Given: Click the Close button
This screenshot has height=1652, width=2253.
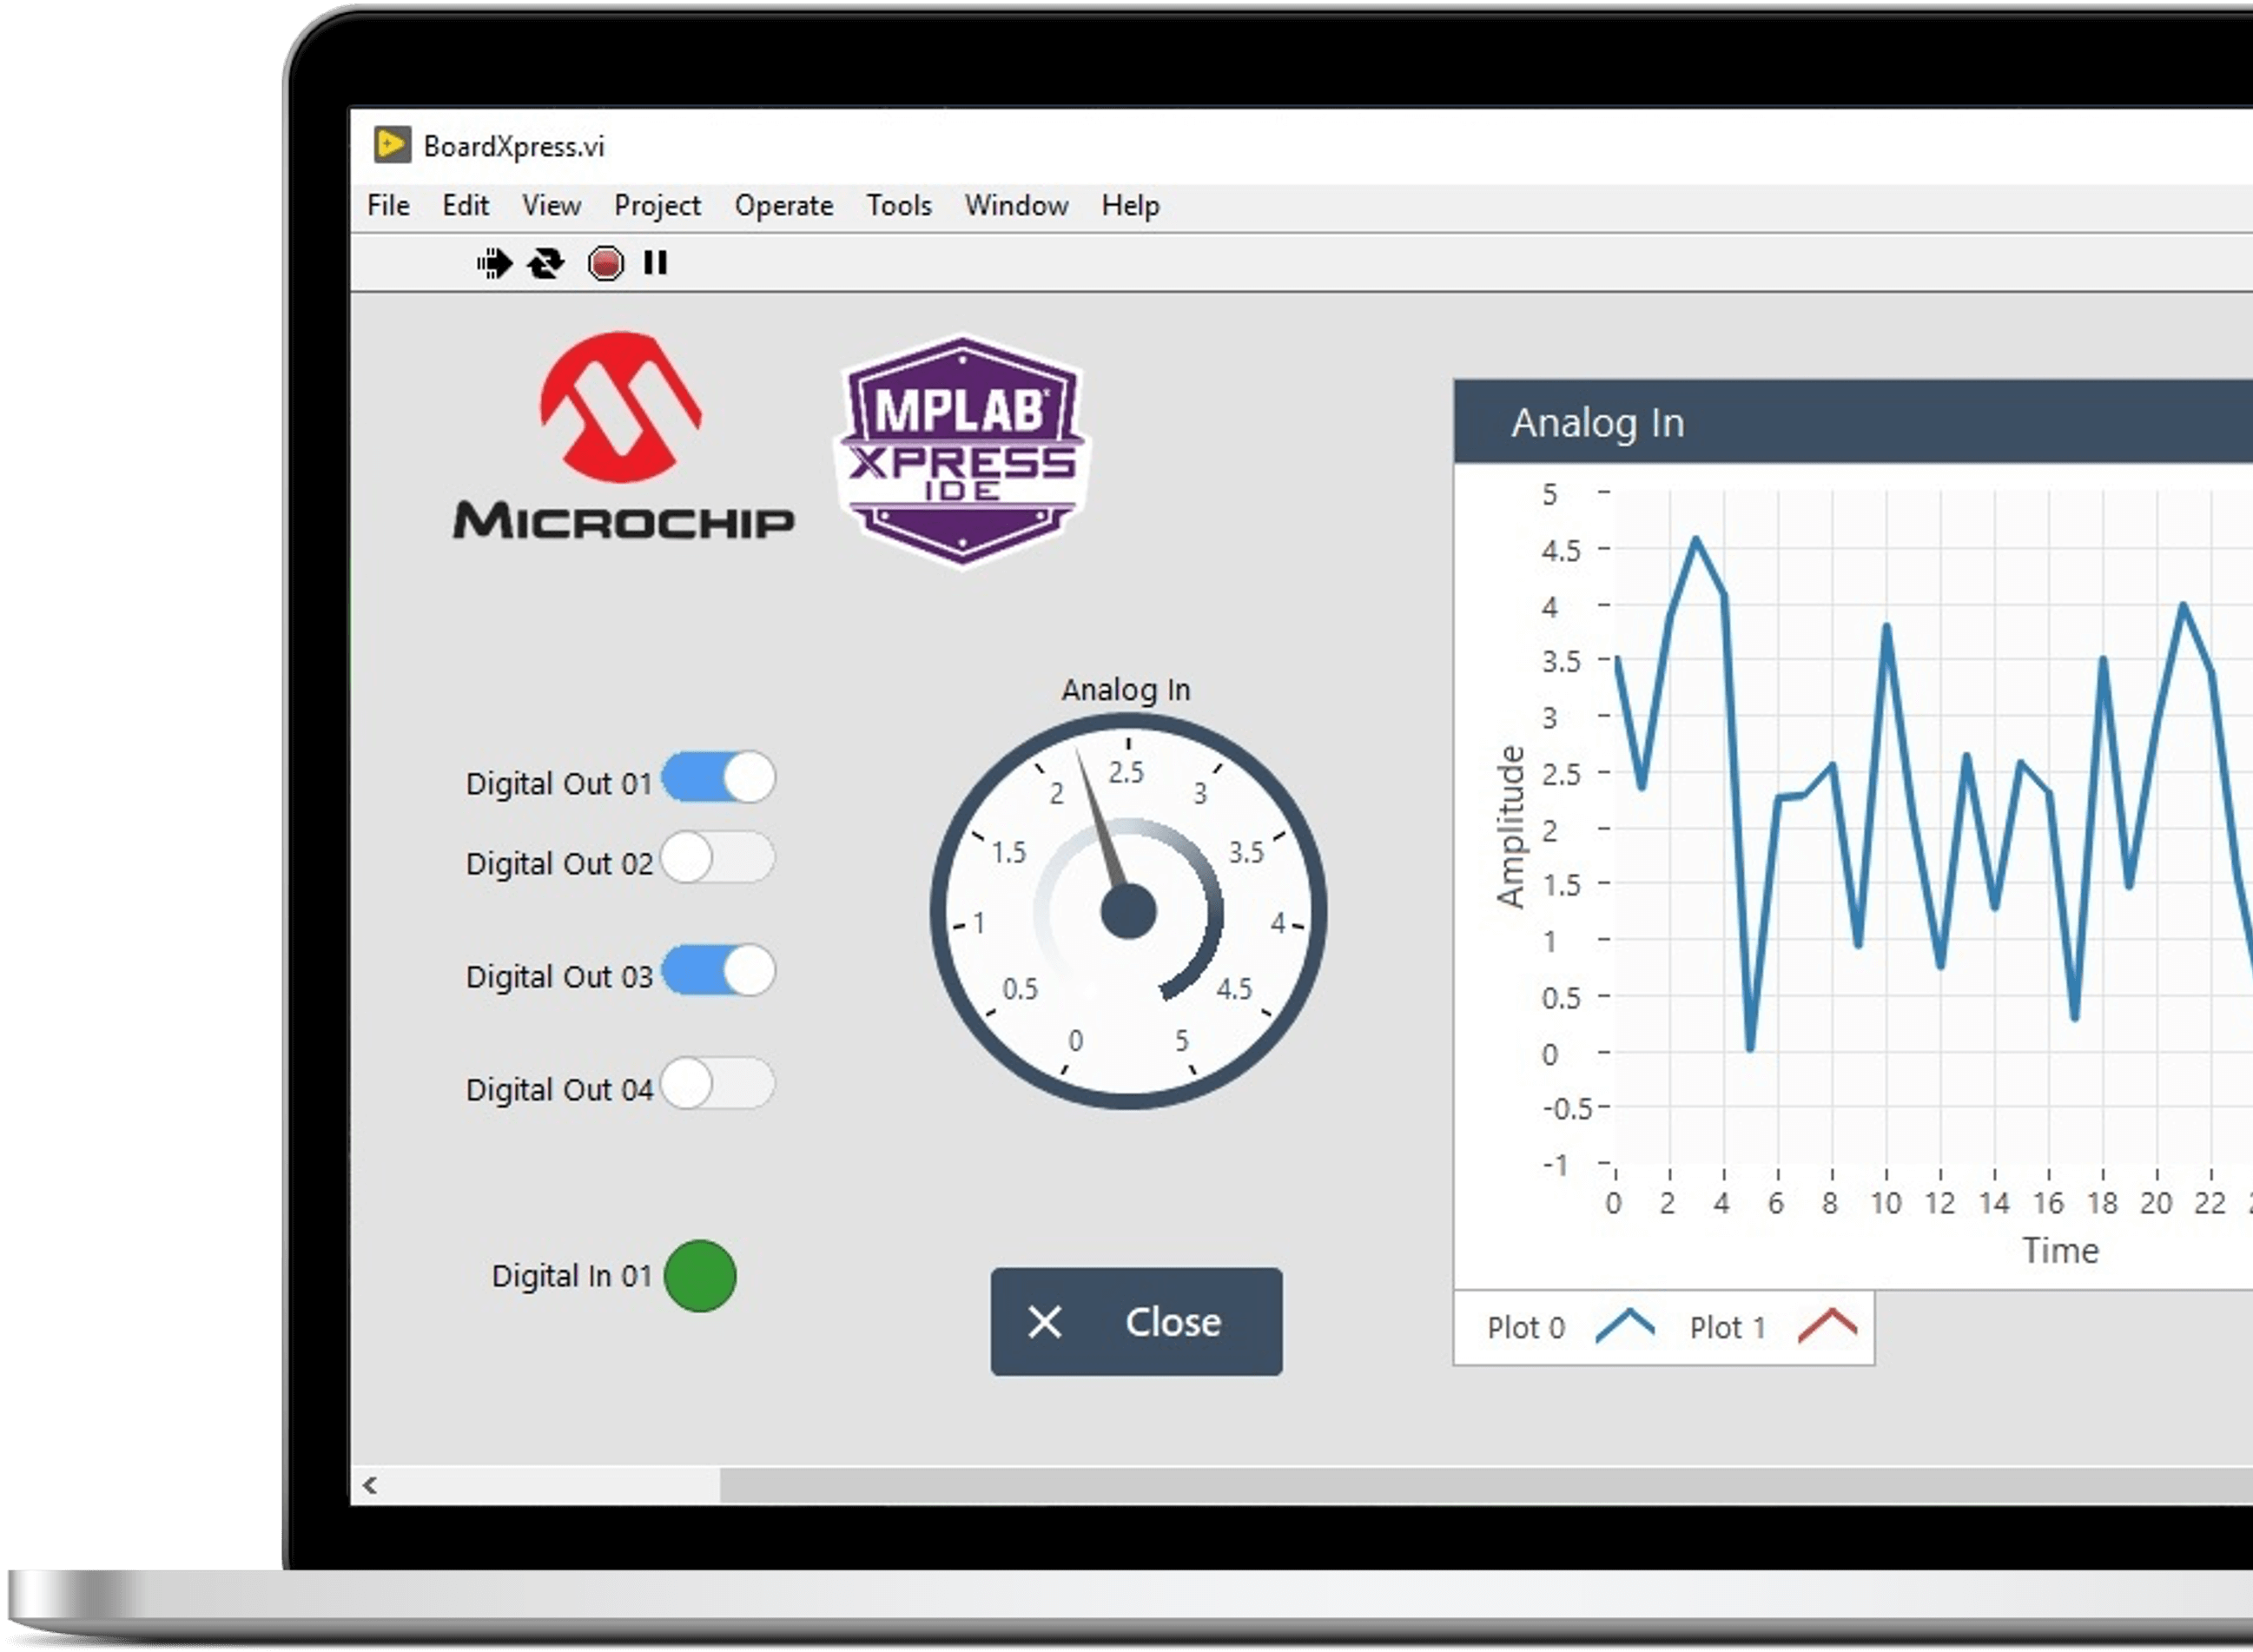Looking at the screenshot, I should point(1136,1322).
